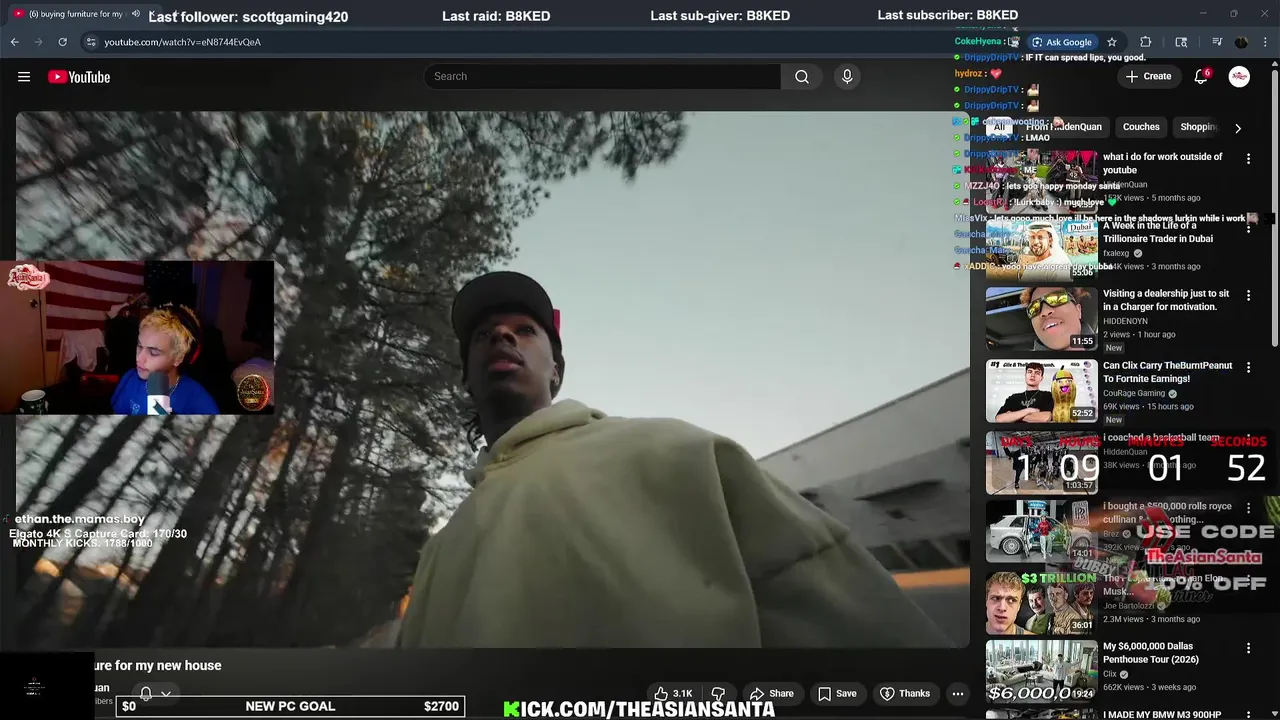Open 'A Week in the Life of a Trillionaire Trader' title
This screenshot has width=1280, height=720.
[x=1157, y=232]
